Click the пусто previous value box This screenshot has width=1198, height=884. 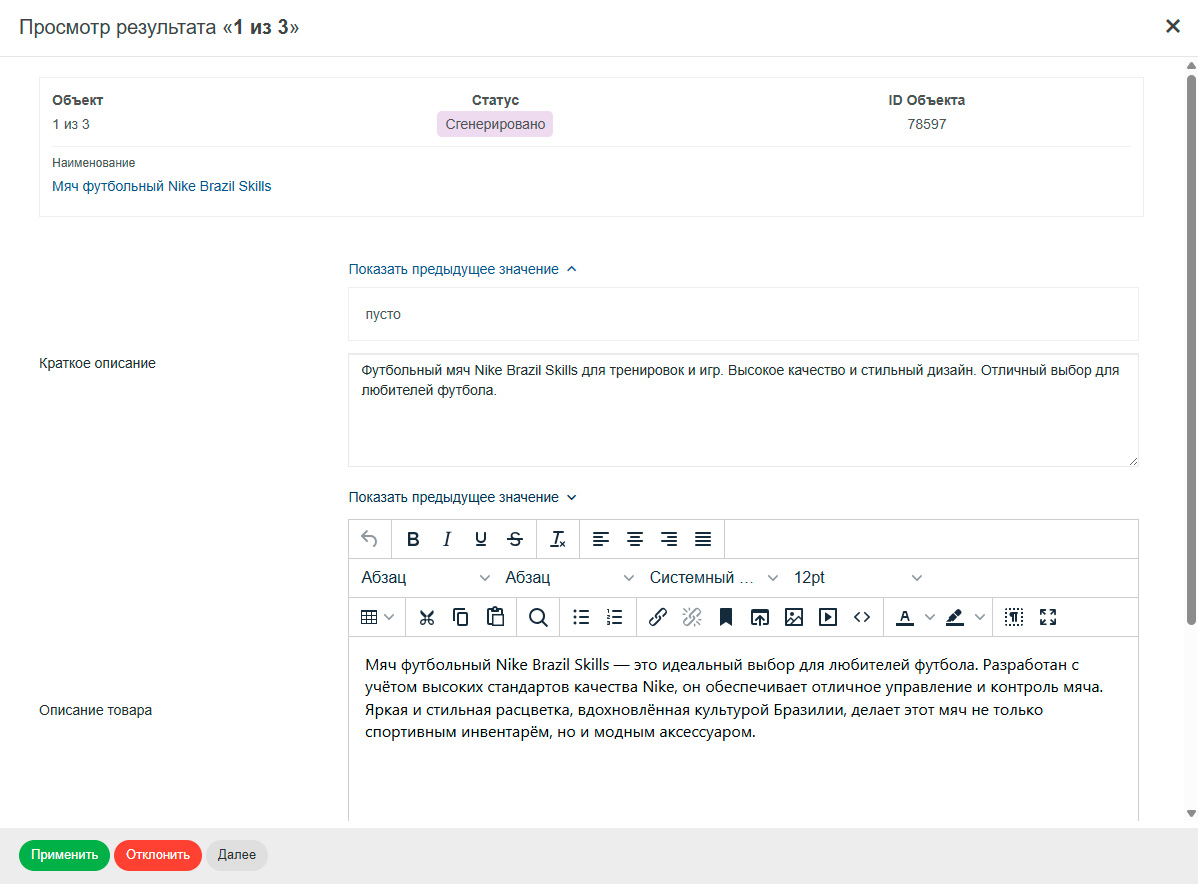pos(743,314)
